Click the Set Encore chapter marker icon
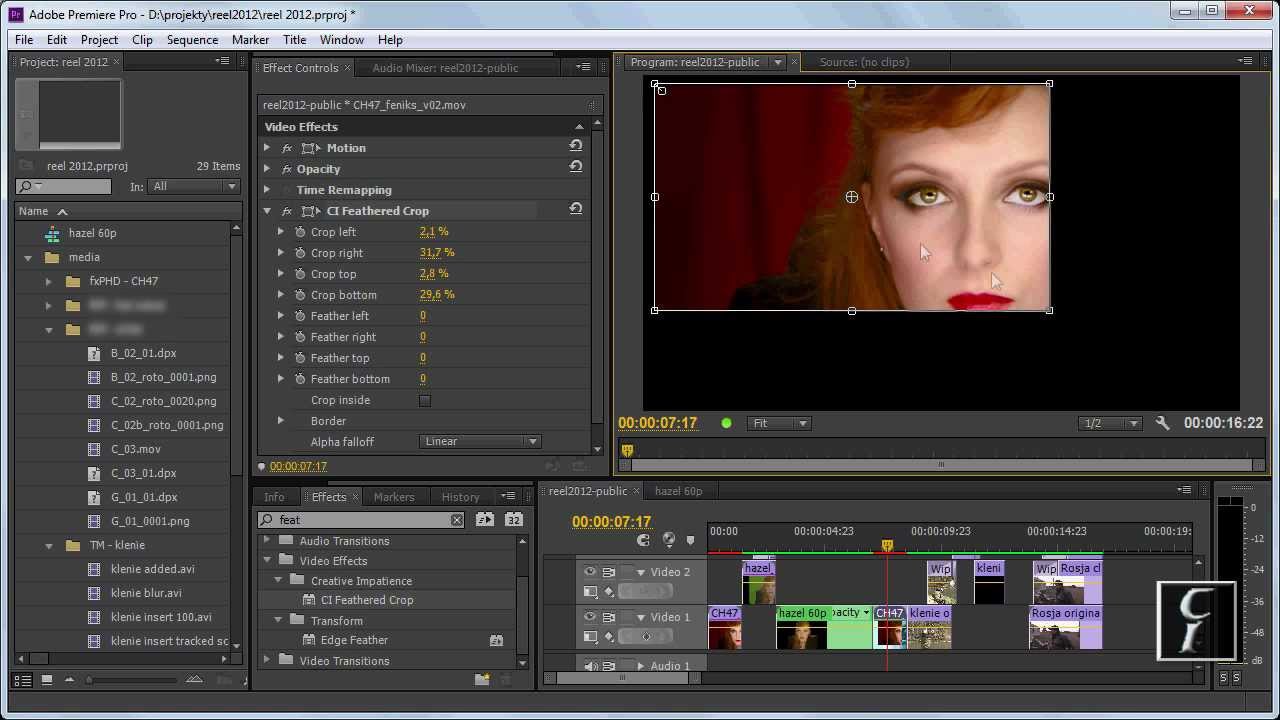Viewport: 1280px width, 720px height. coord(668,540)
